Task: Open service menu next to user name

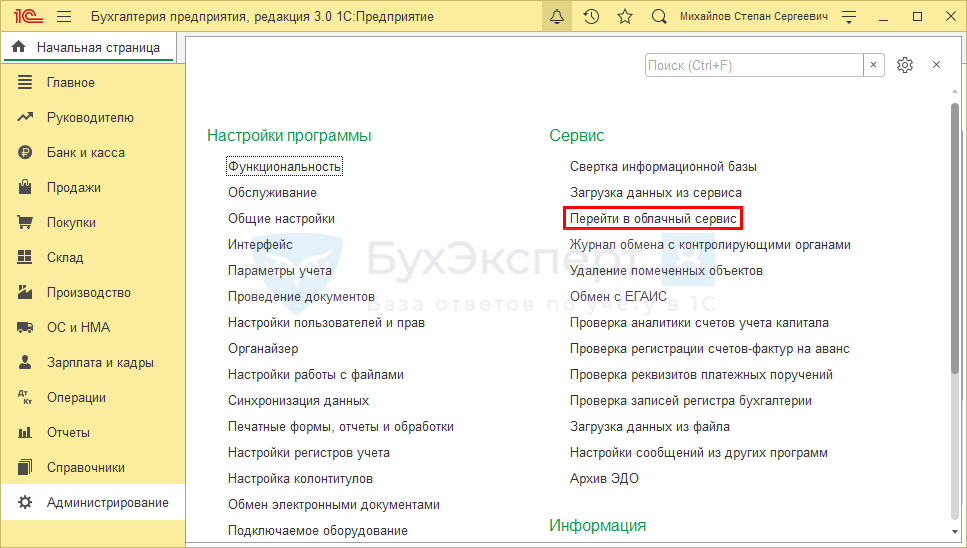Action: click(849, 17)
